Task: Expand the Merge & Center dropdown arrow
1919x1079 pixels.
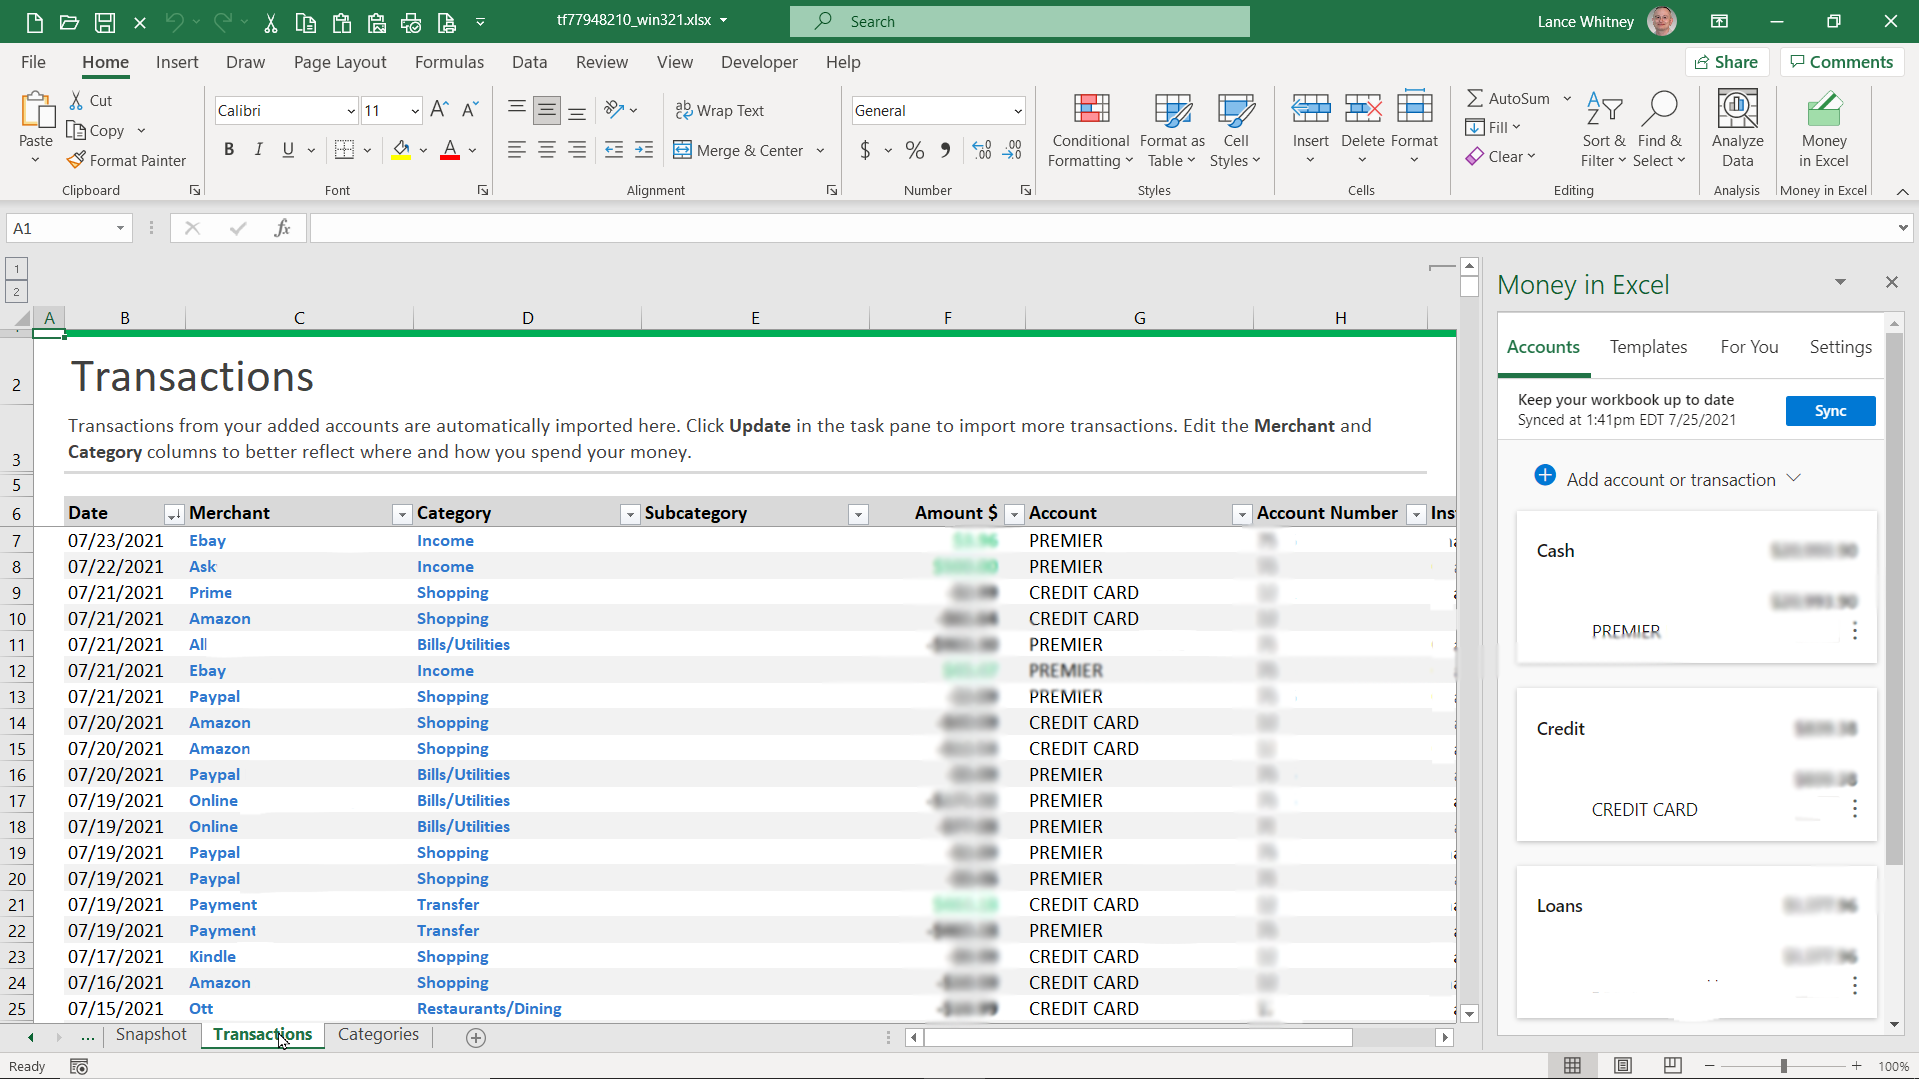Action: [x=821, y=150]
